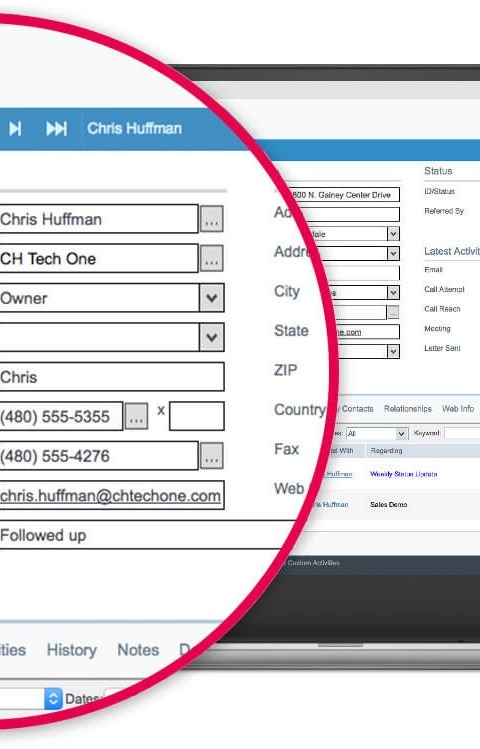Expand empty dropdown below Owner field

tap(212, 337)
